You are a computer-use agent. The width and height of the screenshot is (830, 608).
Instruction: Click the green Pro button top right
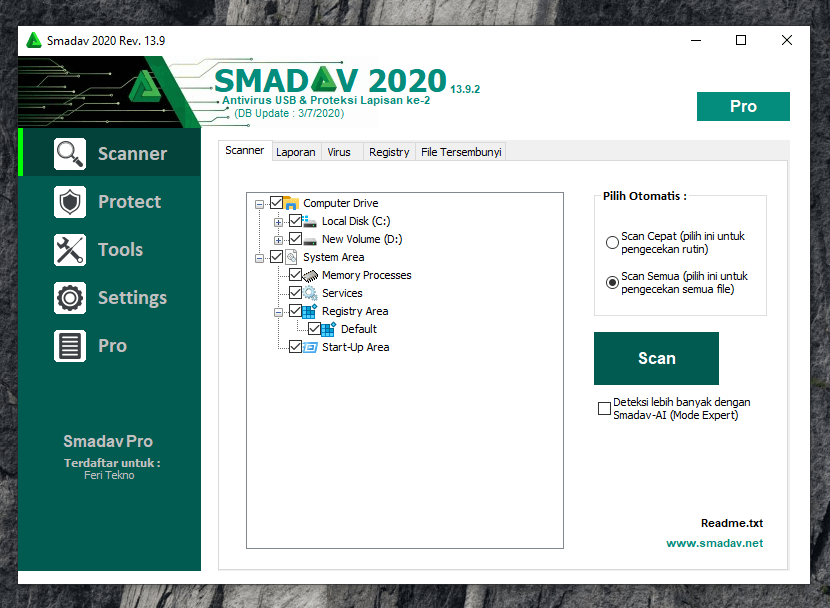[743, 106]
